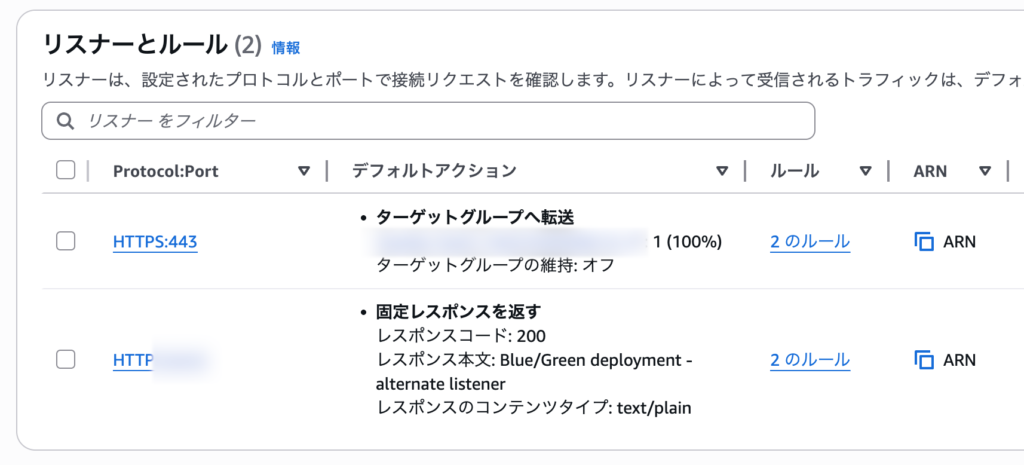
Task: Click the ARN column sort arrow
Action: (985, 171)
